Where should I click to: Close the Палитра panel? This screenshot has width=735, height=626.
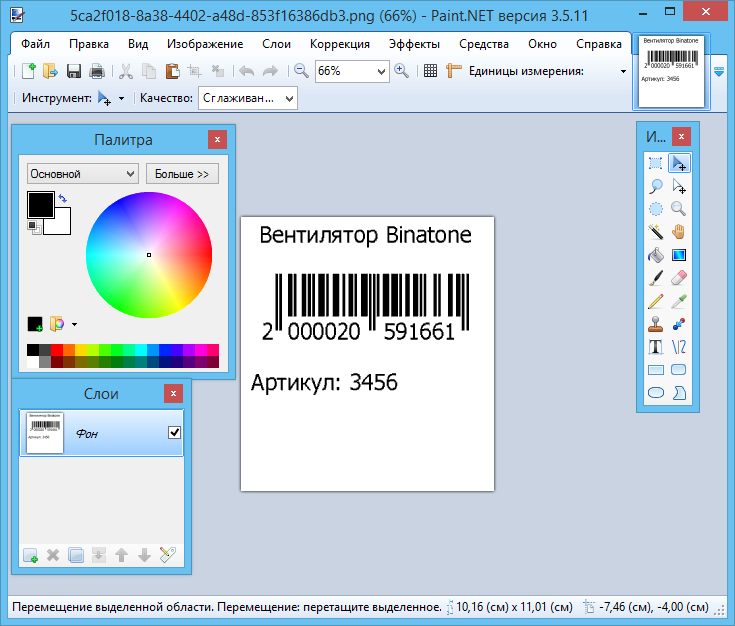click(x=217, y=139)
